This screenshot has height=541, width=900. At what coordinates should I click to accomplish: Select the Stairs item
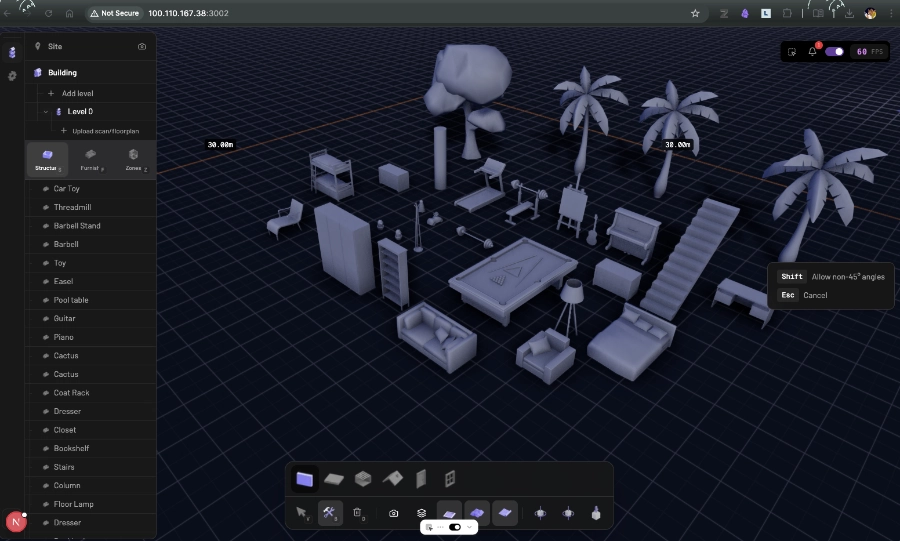(91, 467)
